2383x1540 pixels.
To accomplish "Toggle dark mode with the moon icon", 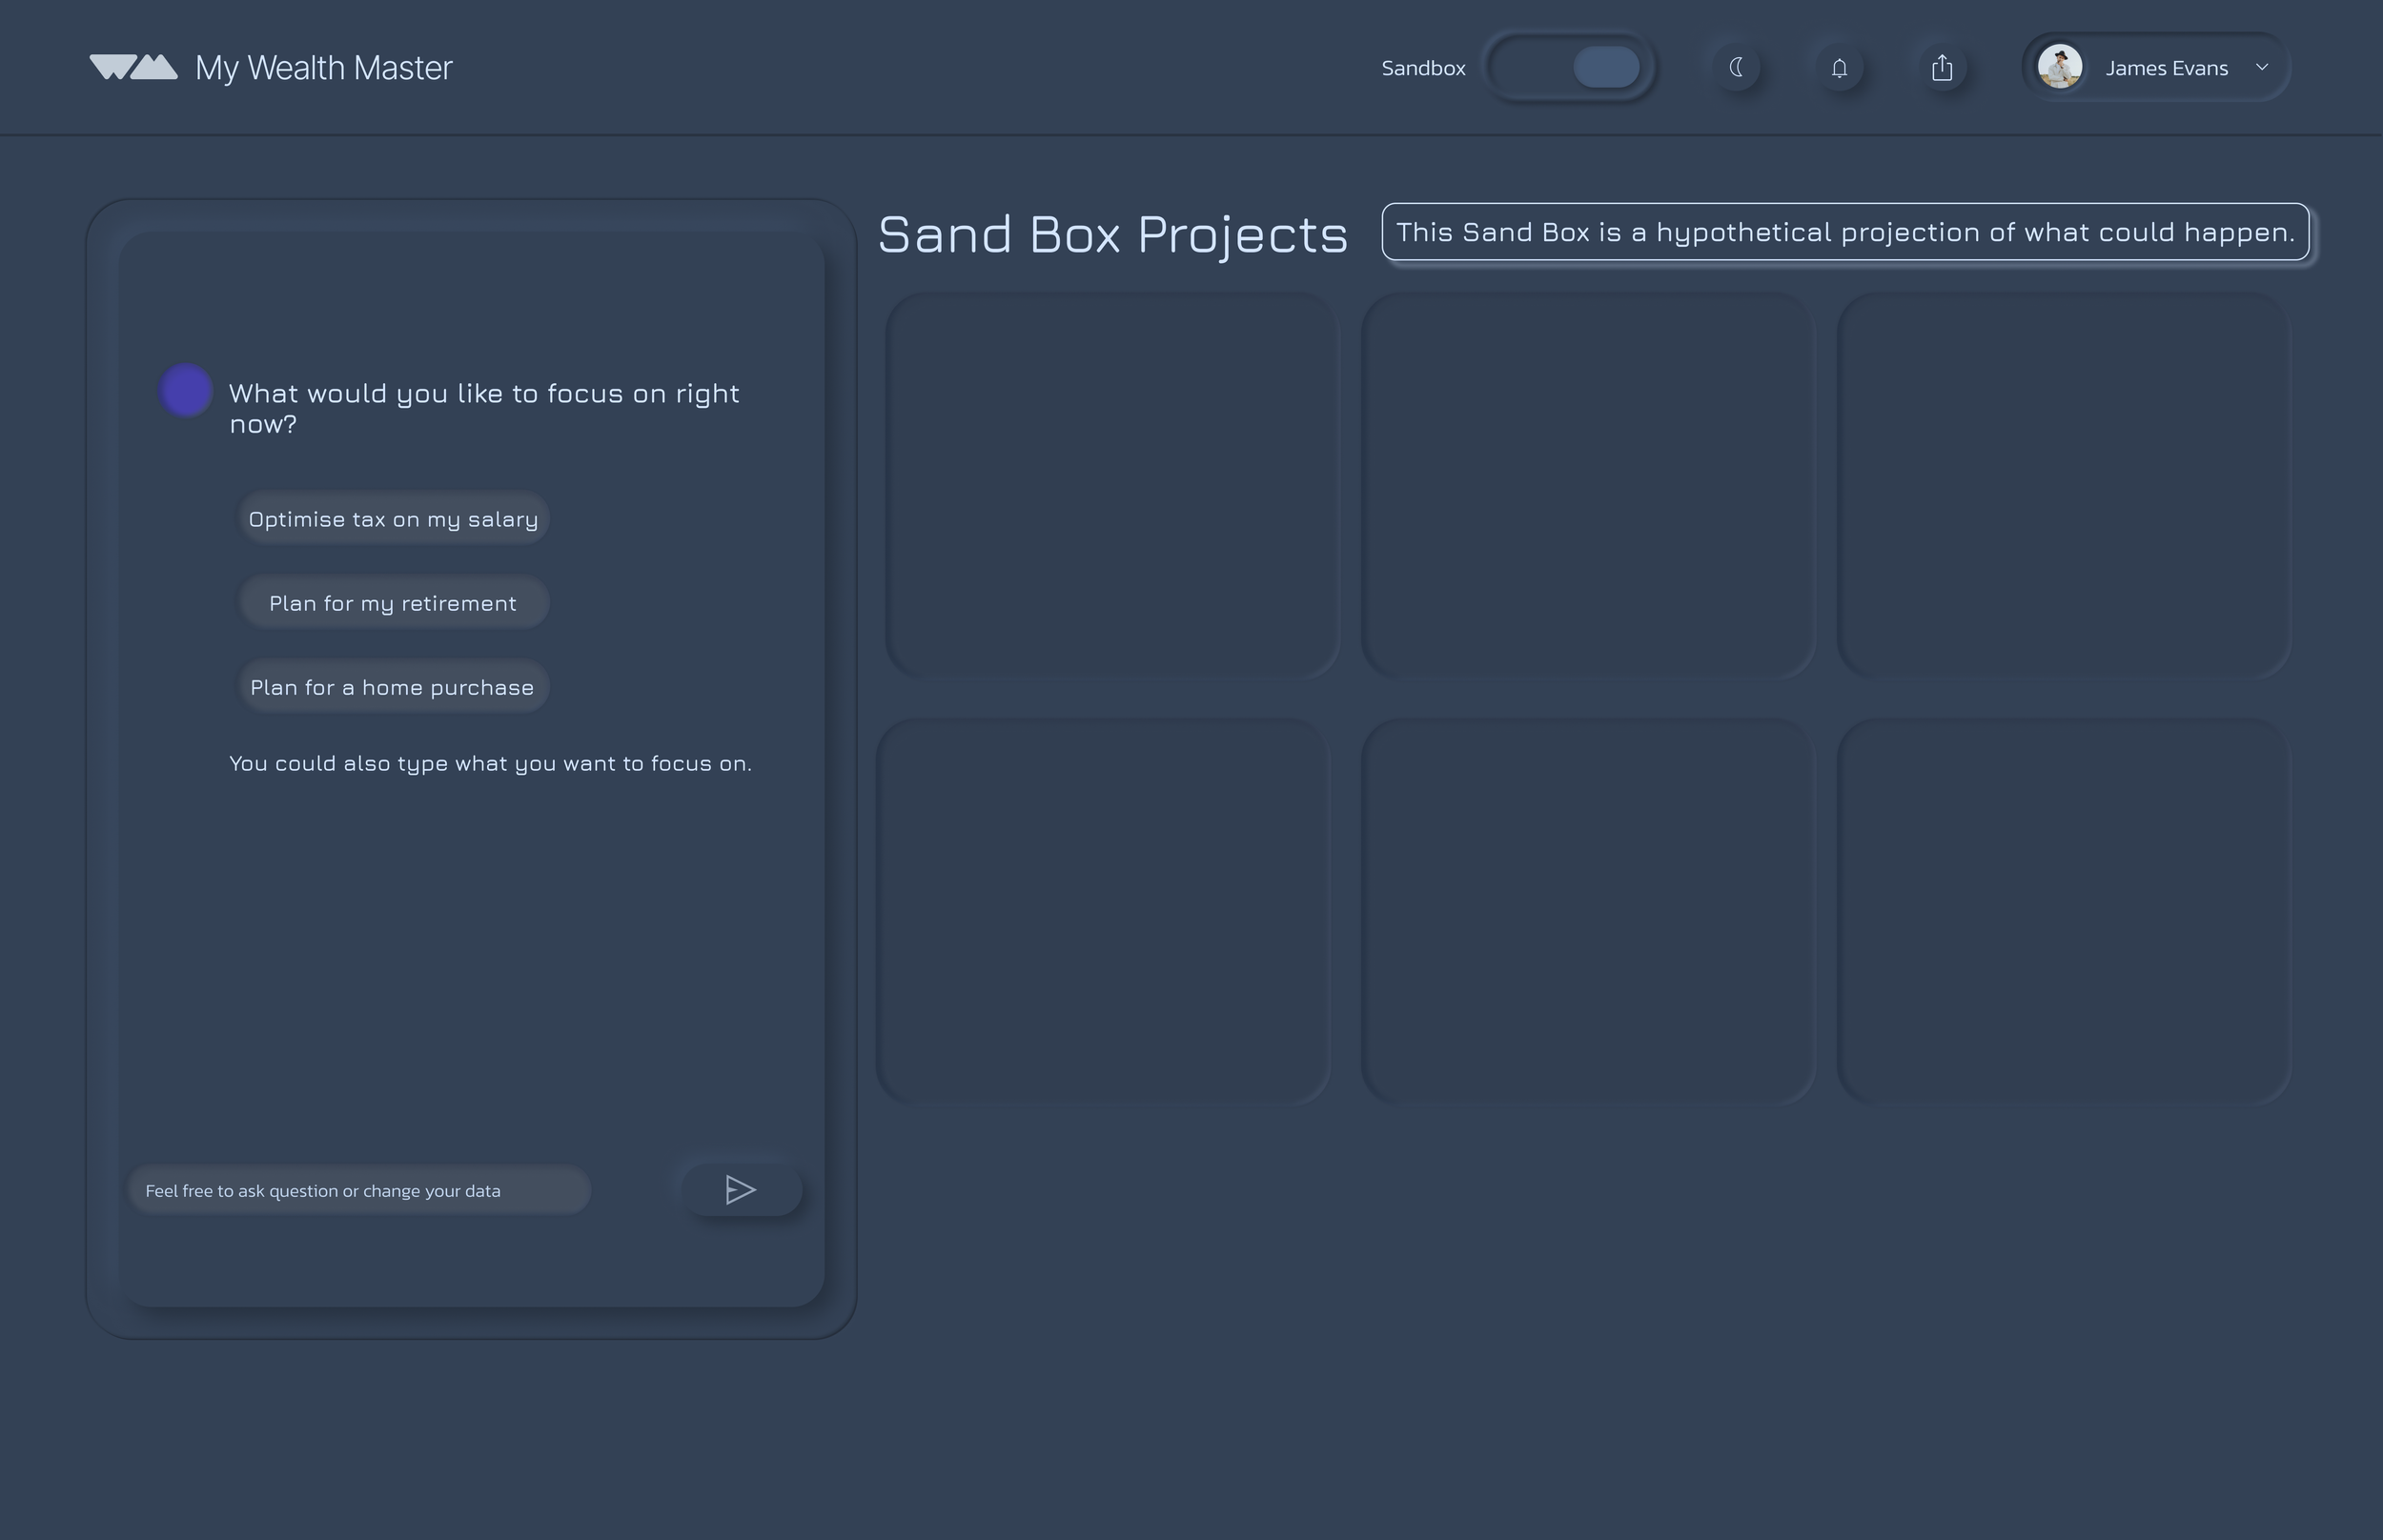I will click(x=1737, y=67).
